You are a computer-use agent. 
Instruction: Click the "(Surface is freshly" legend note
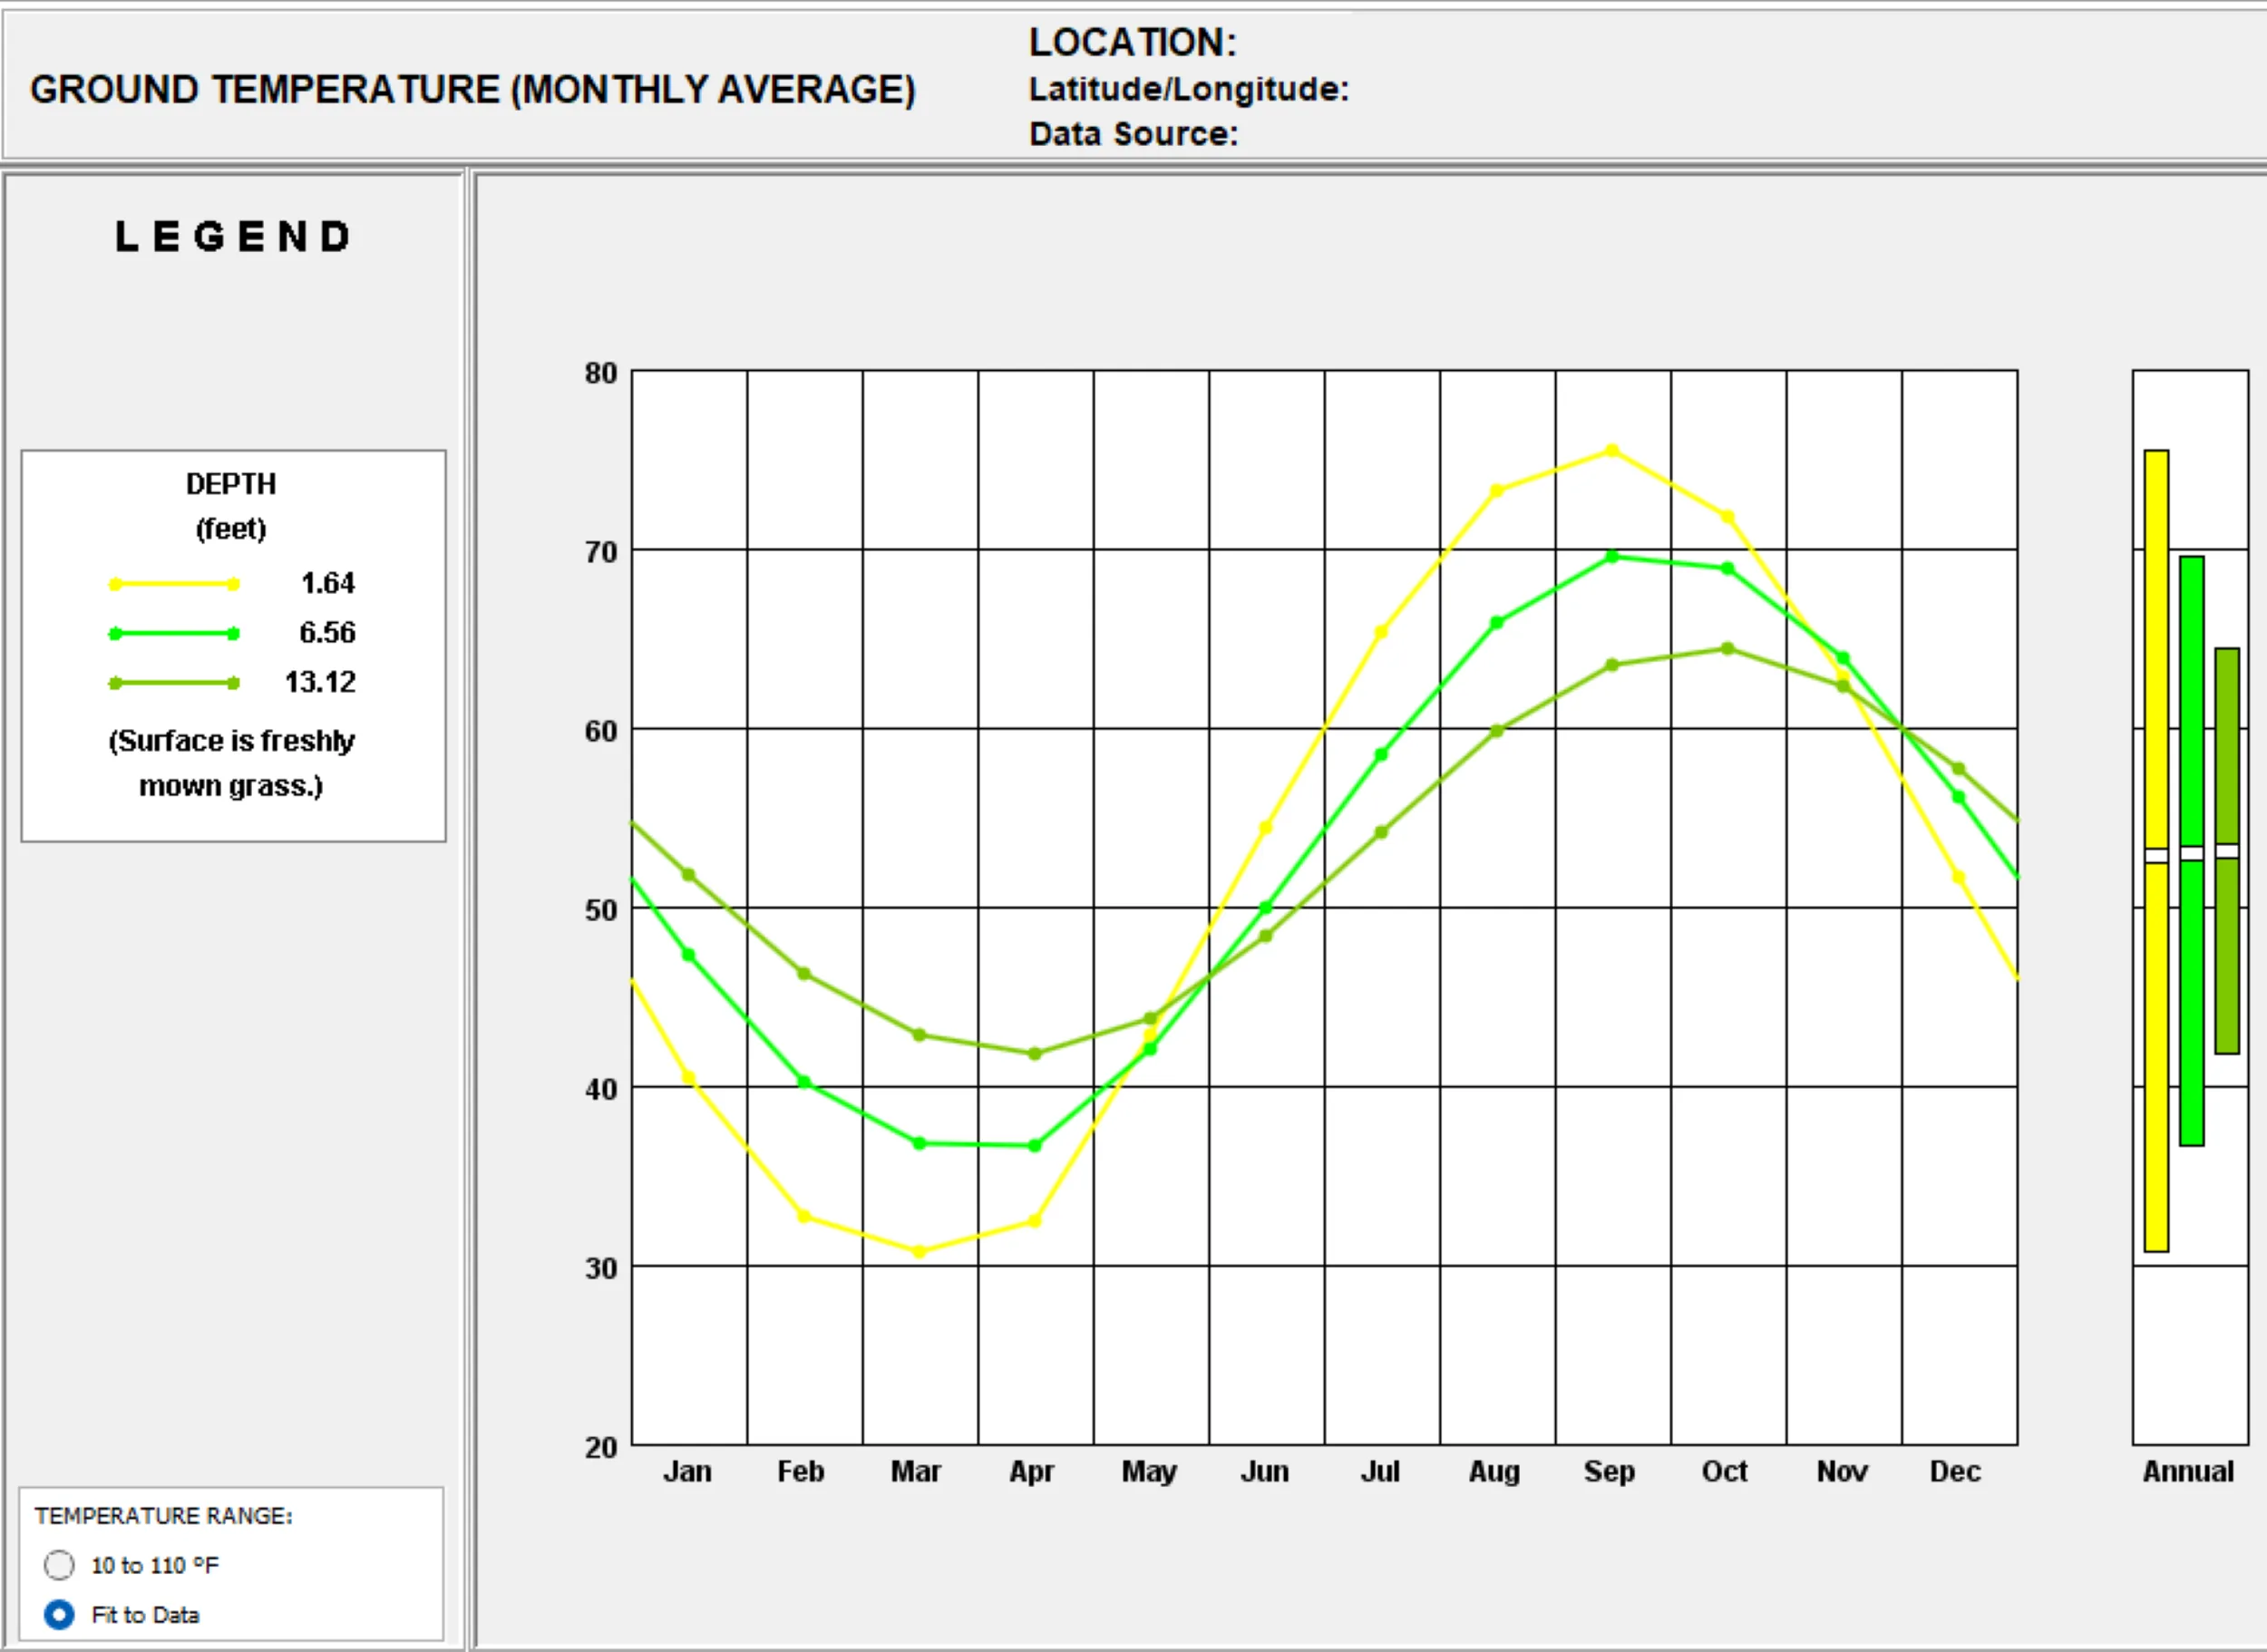tap(231, 741)
